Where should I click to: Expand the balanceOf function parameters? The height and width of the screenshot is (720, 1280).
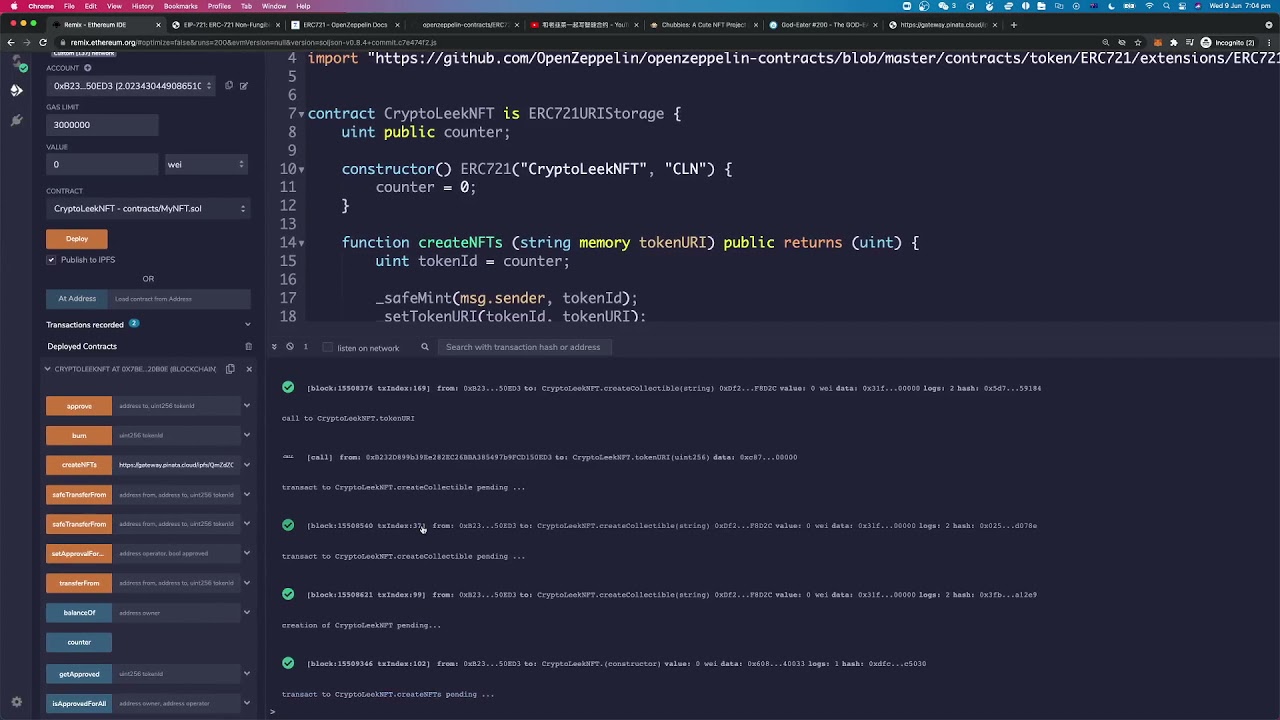(x=247, y=613)
